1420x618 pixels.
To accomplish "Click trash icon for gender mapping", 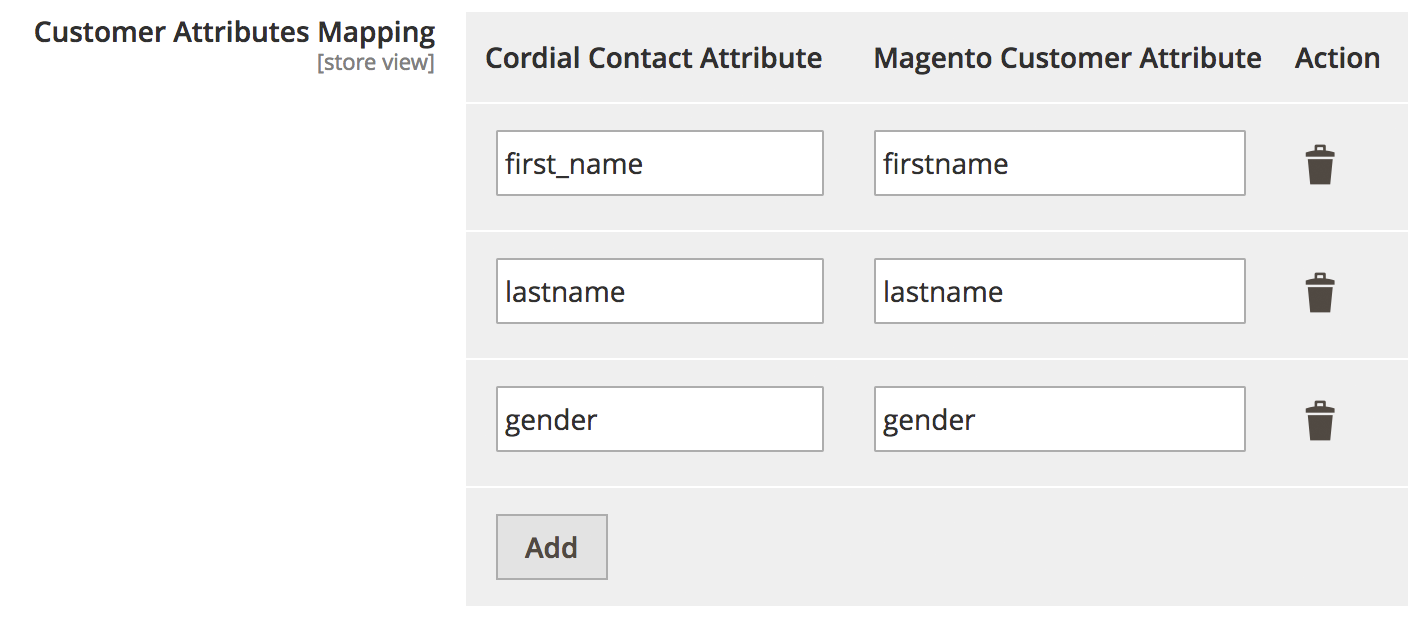I will point(1320,421).
